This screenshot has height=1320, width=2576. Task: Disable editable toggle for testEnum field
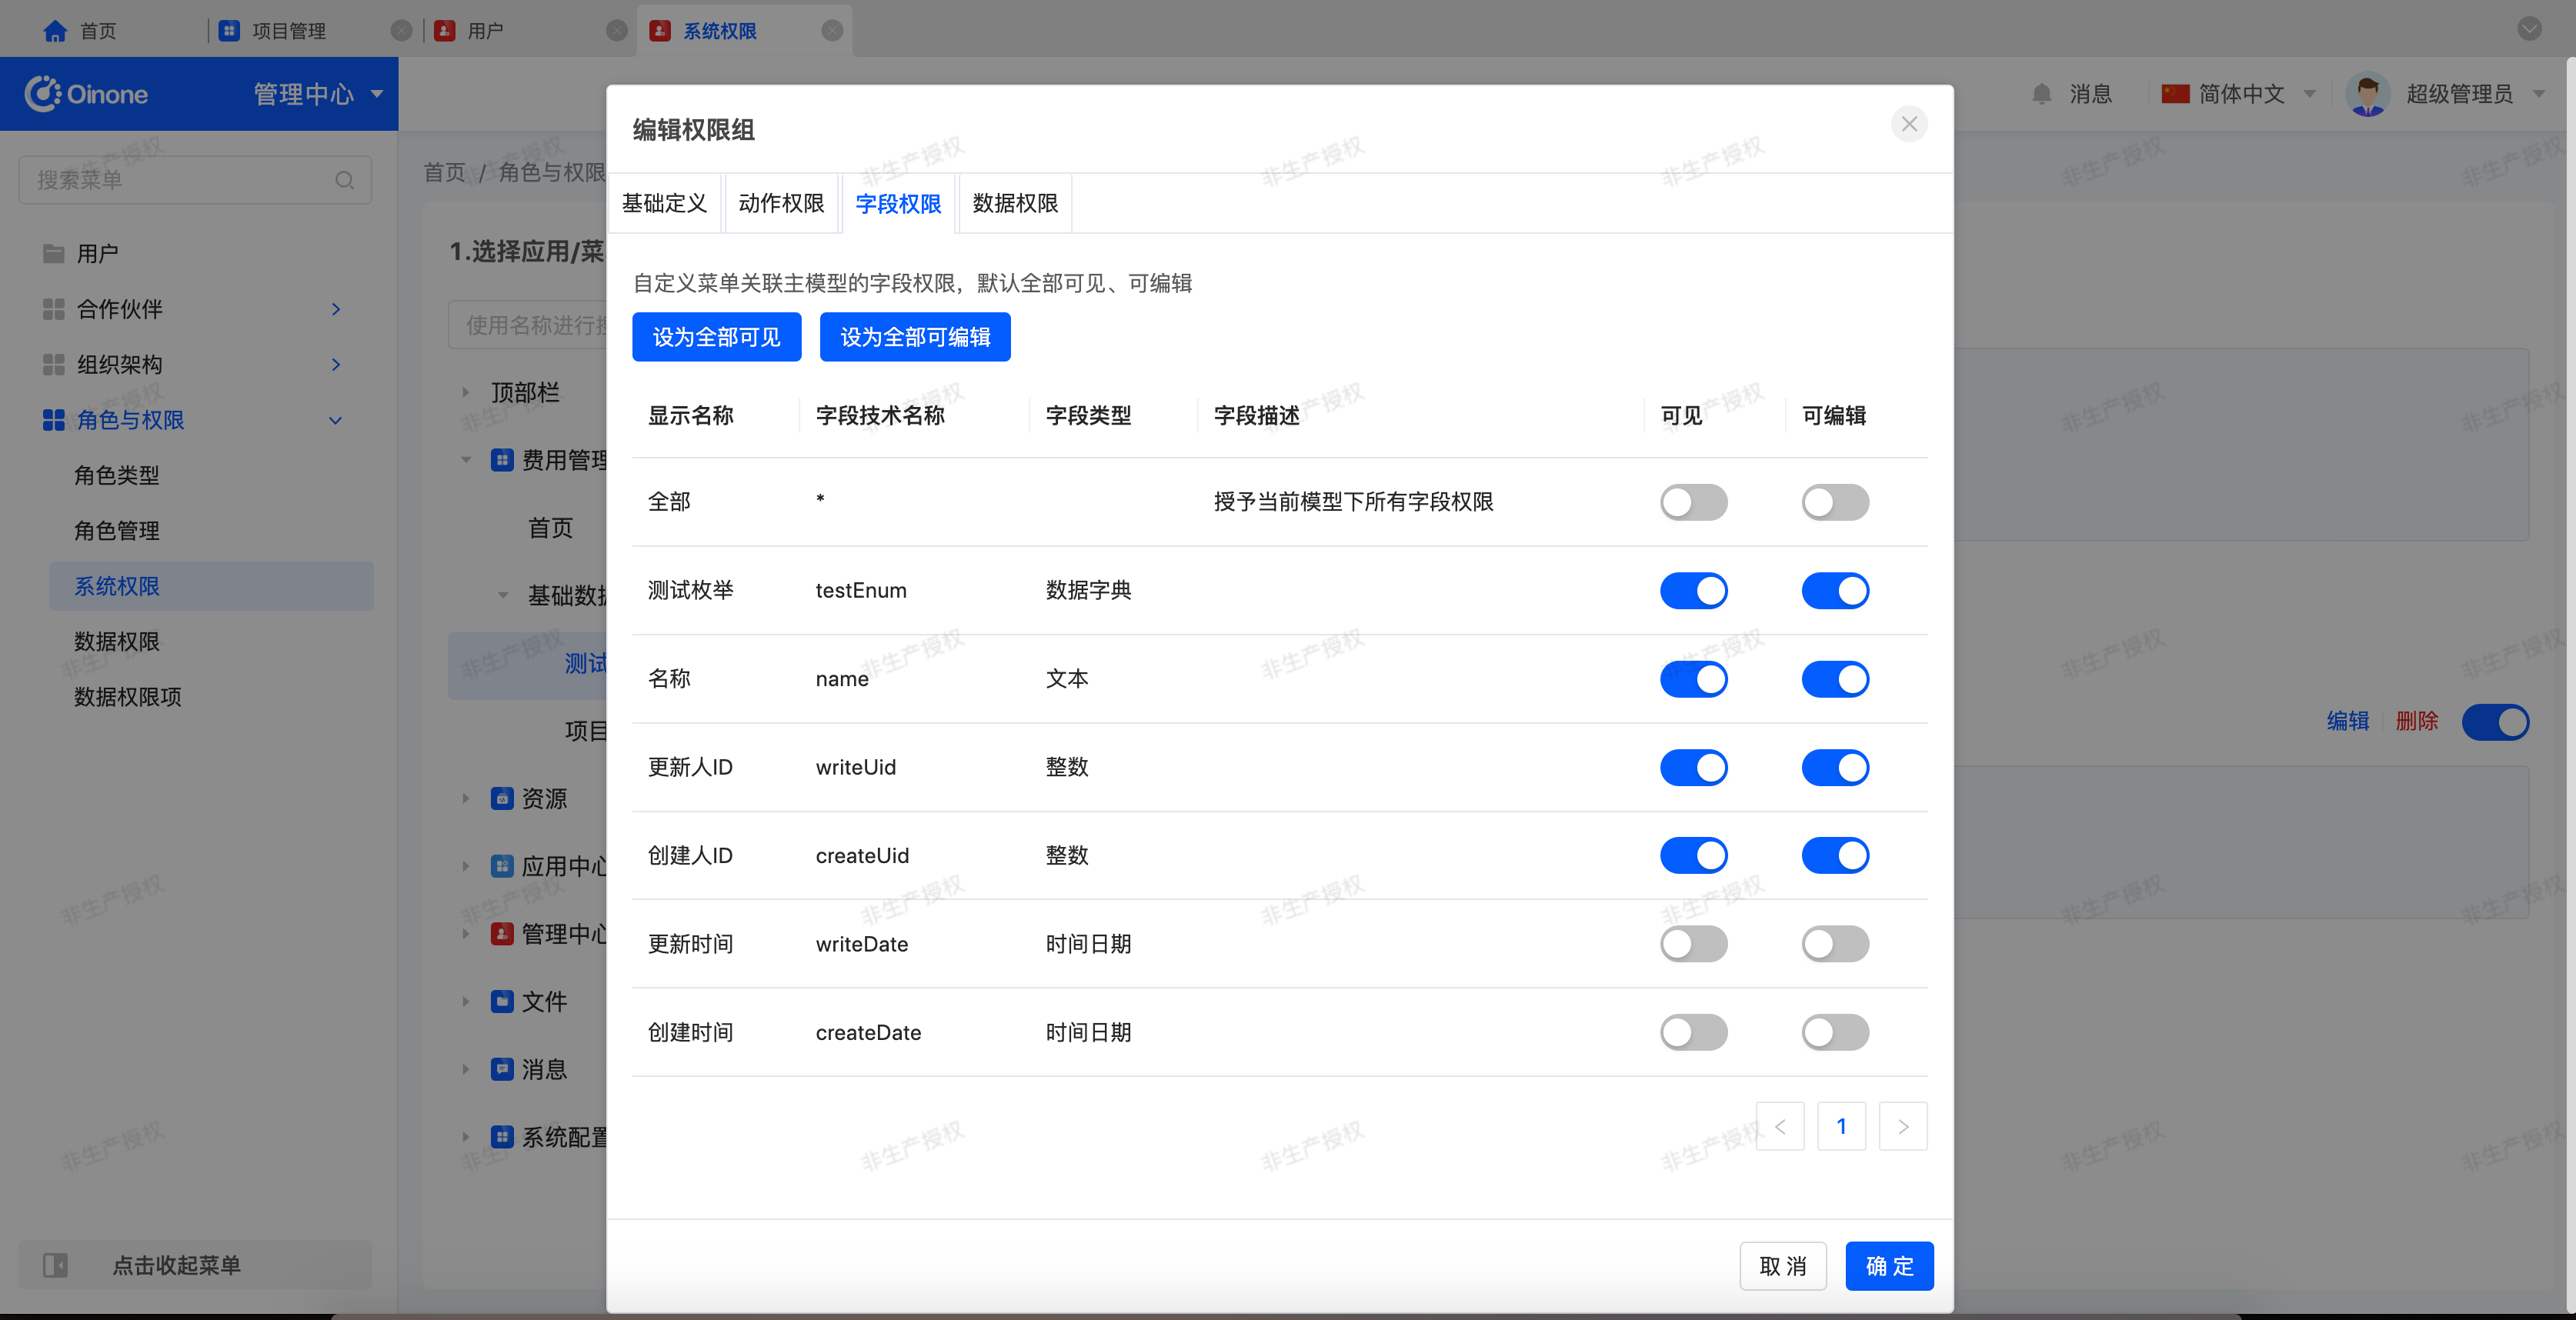point(1834,591)
